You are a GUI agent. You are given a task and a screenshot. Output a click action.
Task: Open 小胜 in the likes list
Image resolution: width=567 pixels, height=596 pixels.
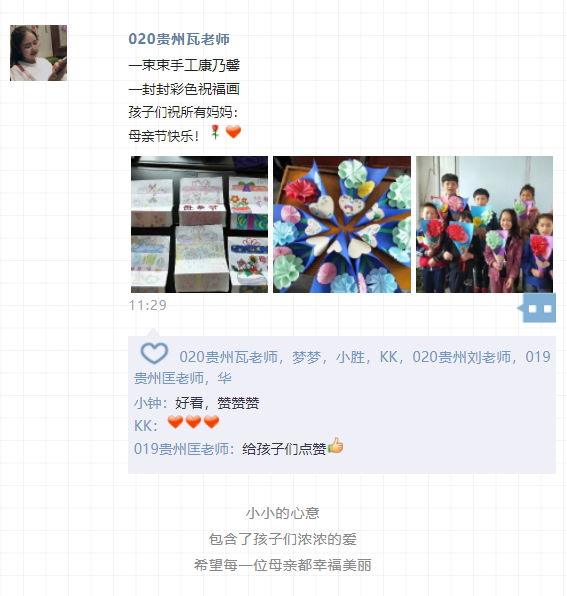pos(350,357)
